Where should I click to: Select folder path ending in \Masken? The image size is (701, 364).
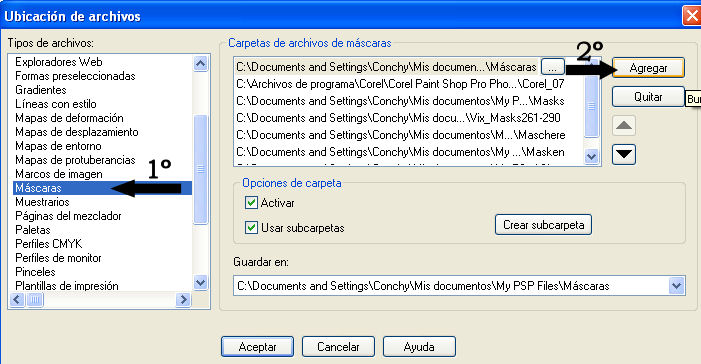400,152
